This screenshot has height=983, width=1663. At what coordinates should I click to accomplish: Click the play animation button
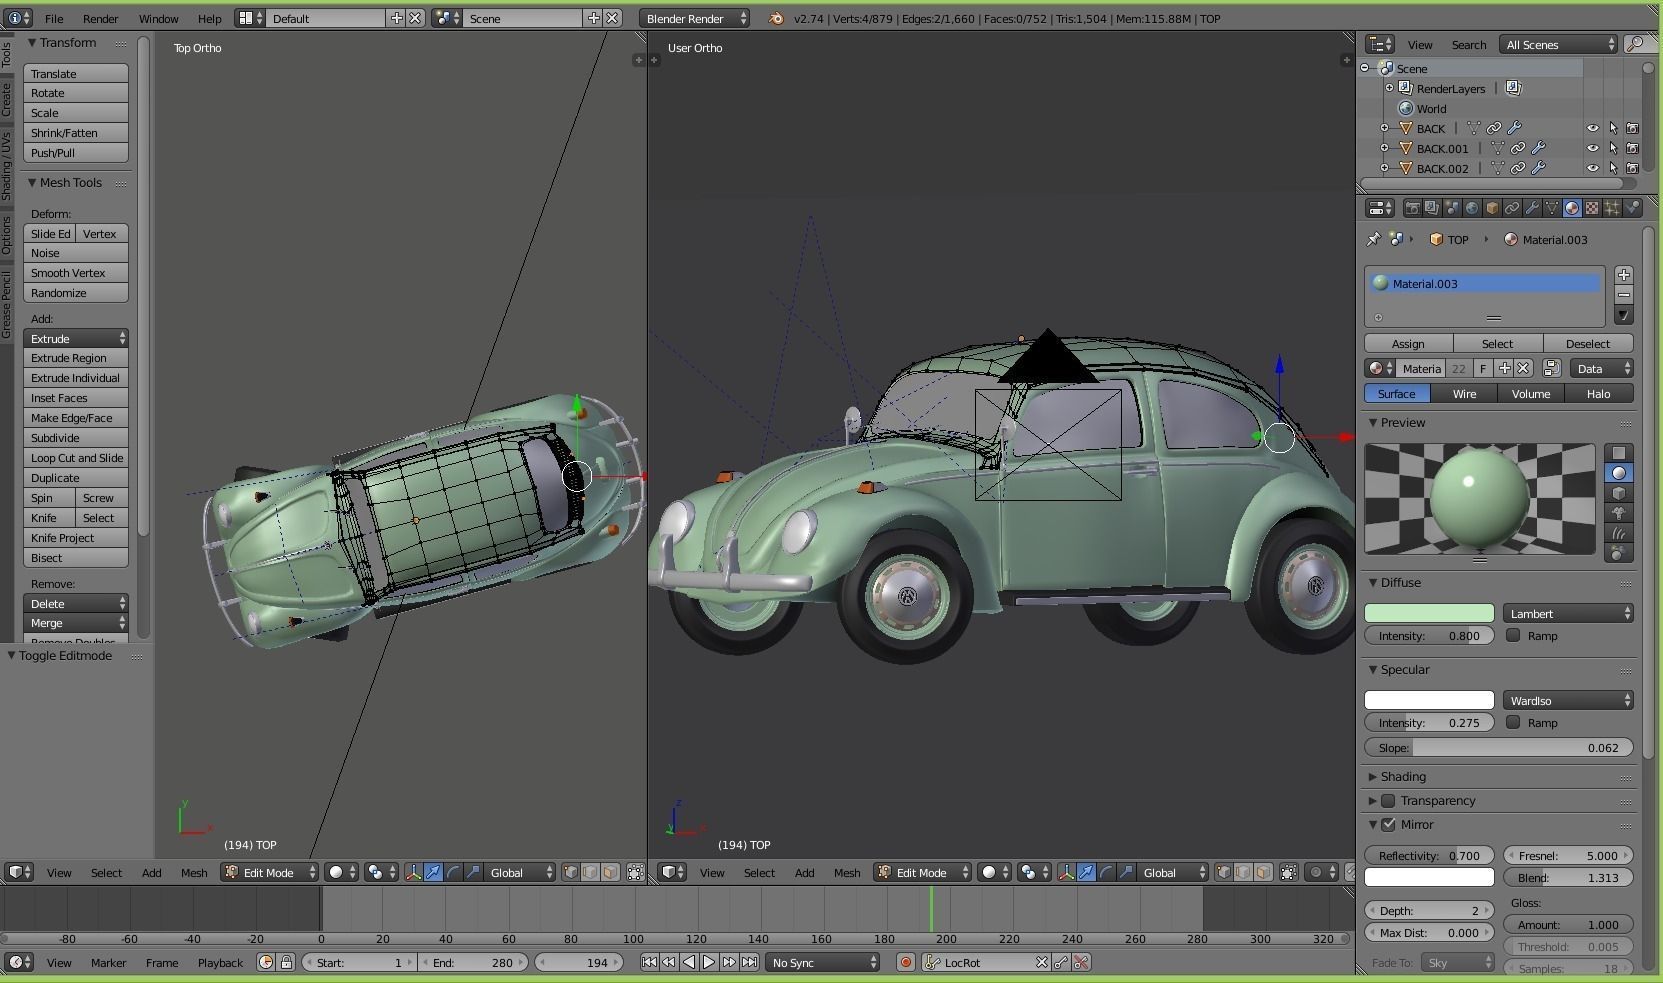point(709,962)
